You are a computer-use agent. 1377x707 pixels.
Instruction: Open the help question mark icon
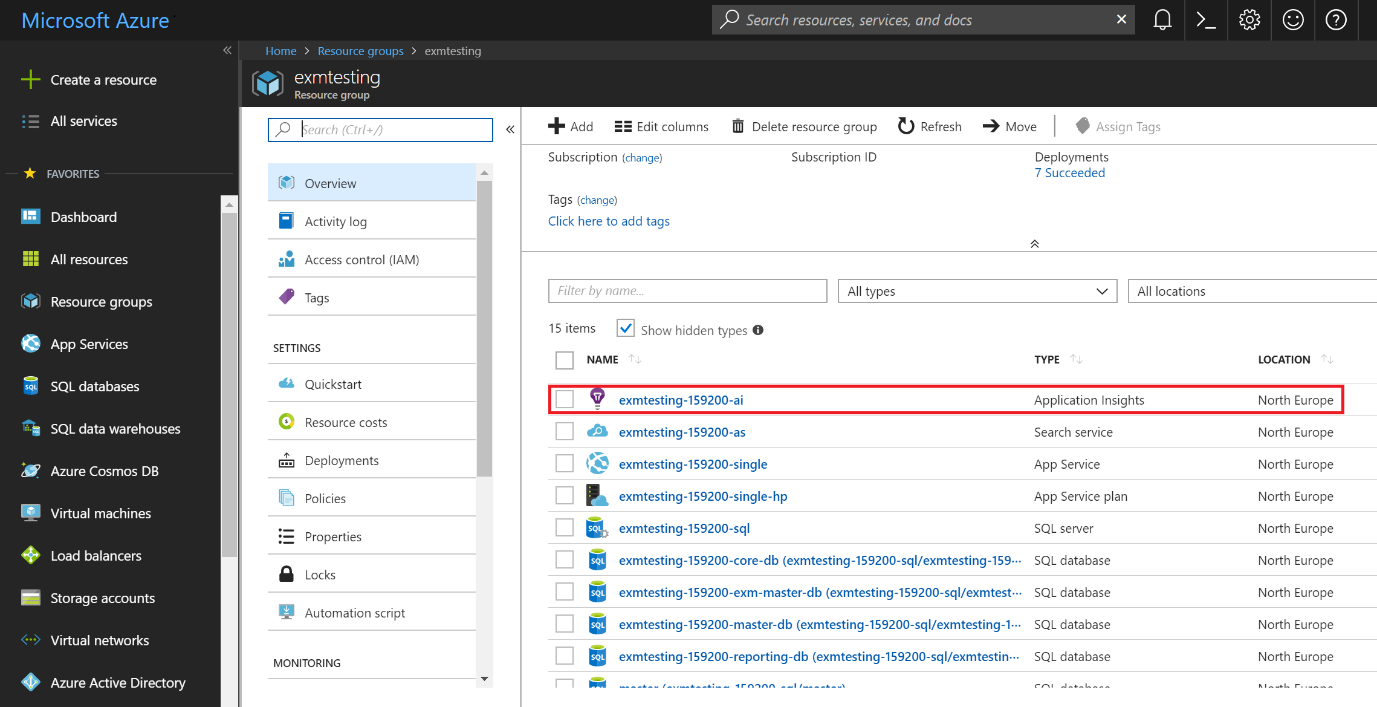1336,19
